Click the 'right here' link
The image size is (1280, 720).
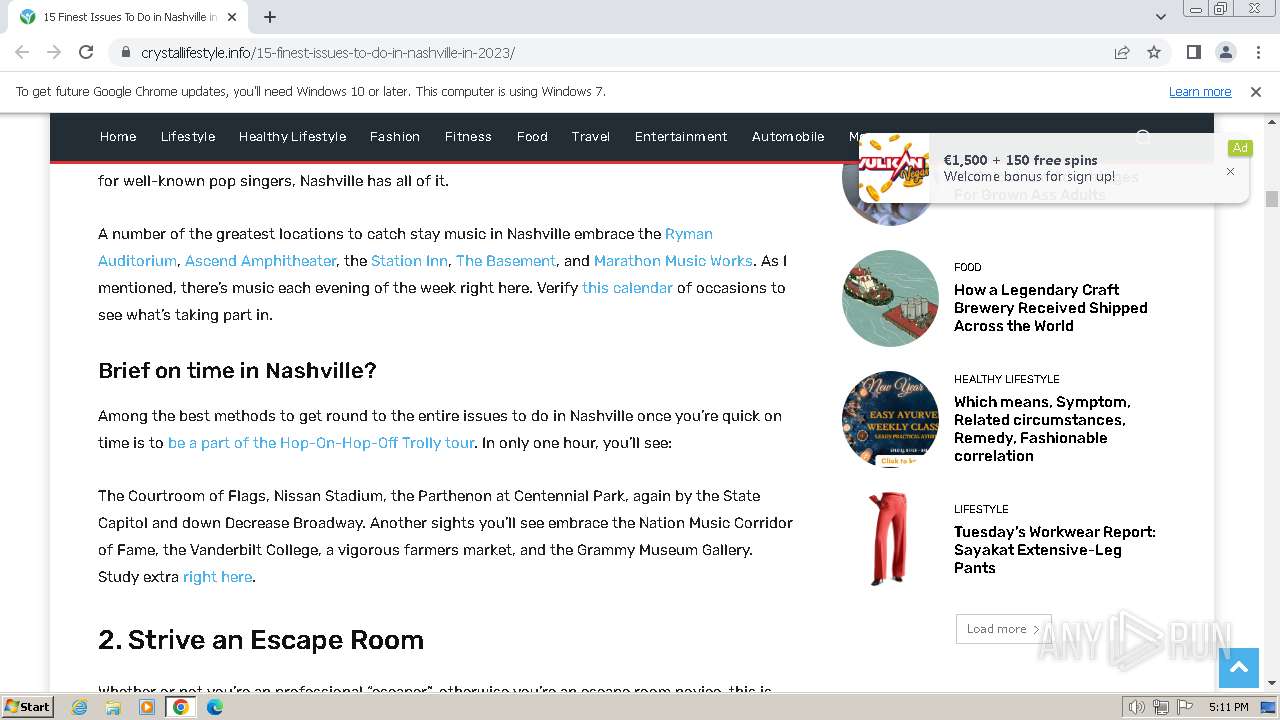[217, 577]
